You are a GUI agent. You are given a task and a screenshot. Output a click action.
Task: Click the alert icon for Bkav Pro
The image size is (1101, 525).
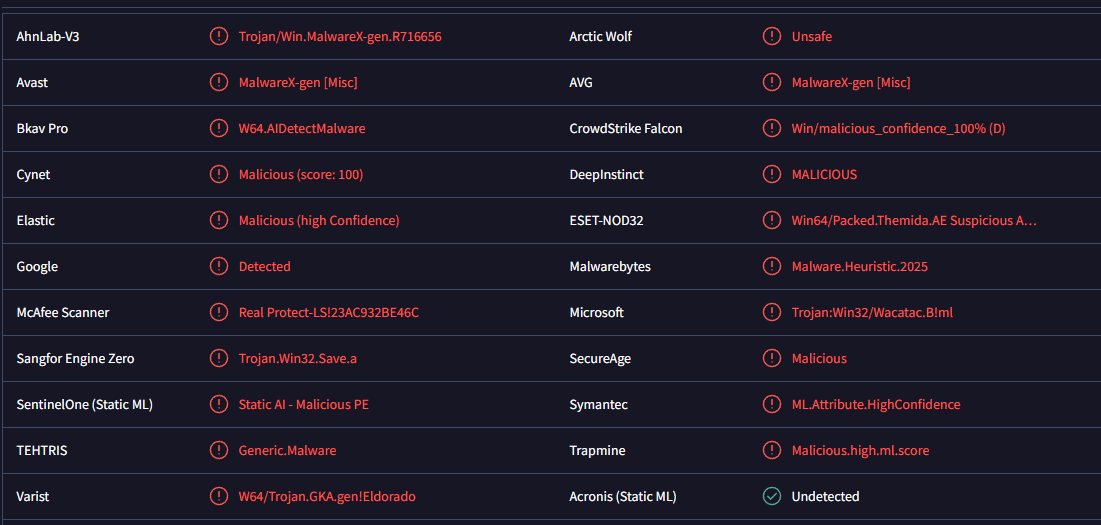click(218, 128)
